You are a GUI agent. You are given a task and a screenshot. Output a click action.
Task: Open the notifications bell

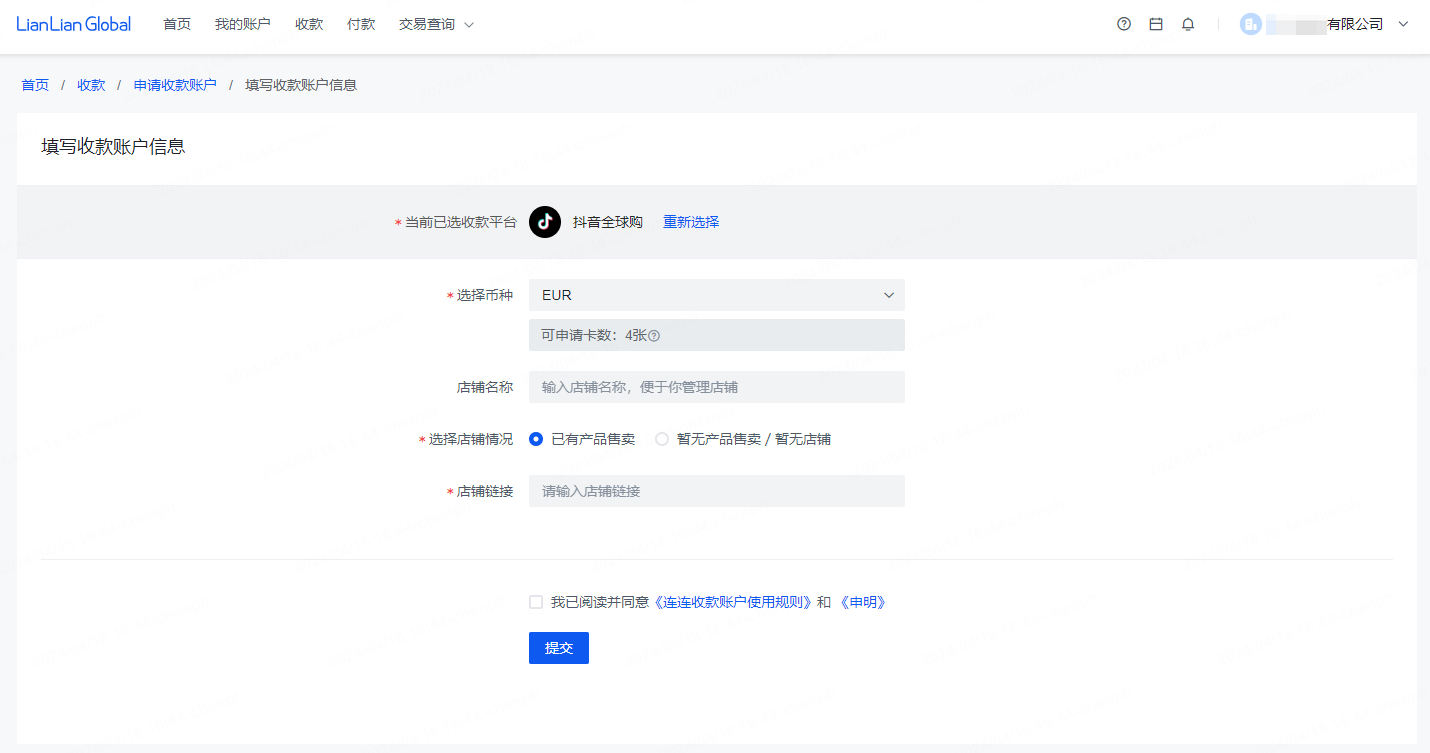1188,24
